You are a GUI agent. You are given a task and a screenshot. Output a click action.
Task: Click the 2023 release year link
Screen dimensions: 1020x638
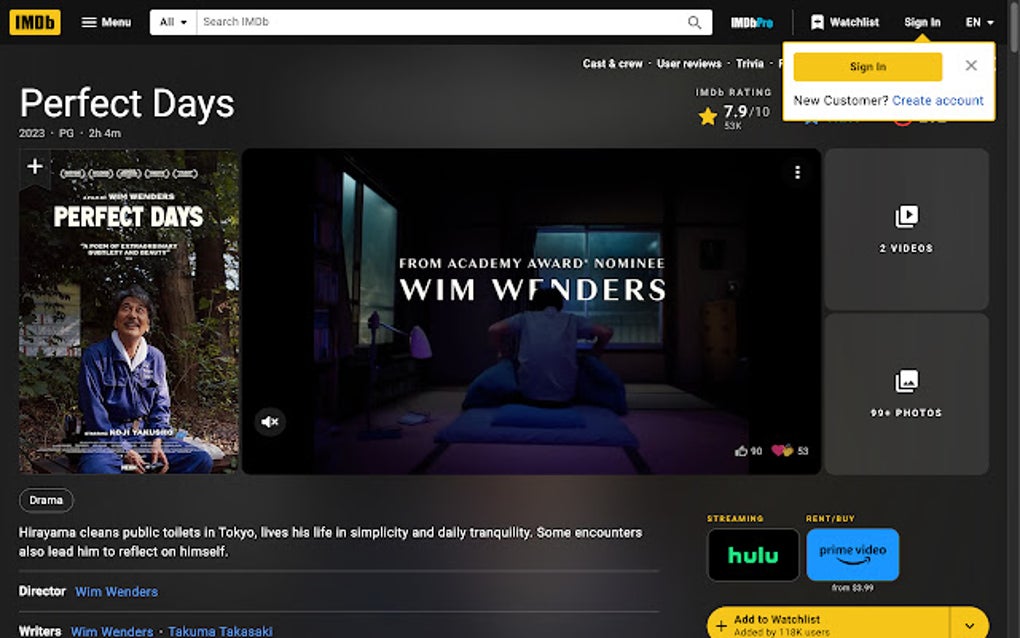pyautogui.click(x=32, y=133)
